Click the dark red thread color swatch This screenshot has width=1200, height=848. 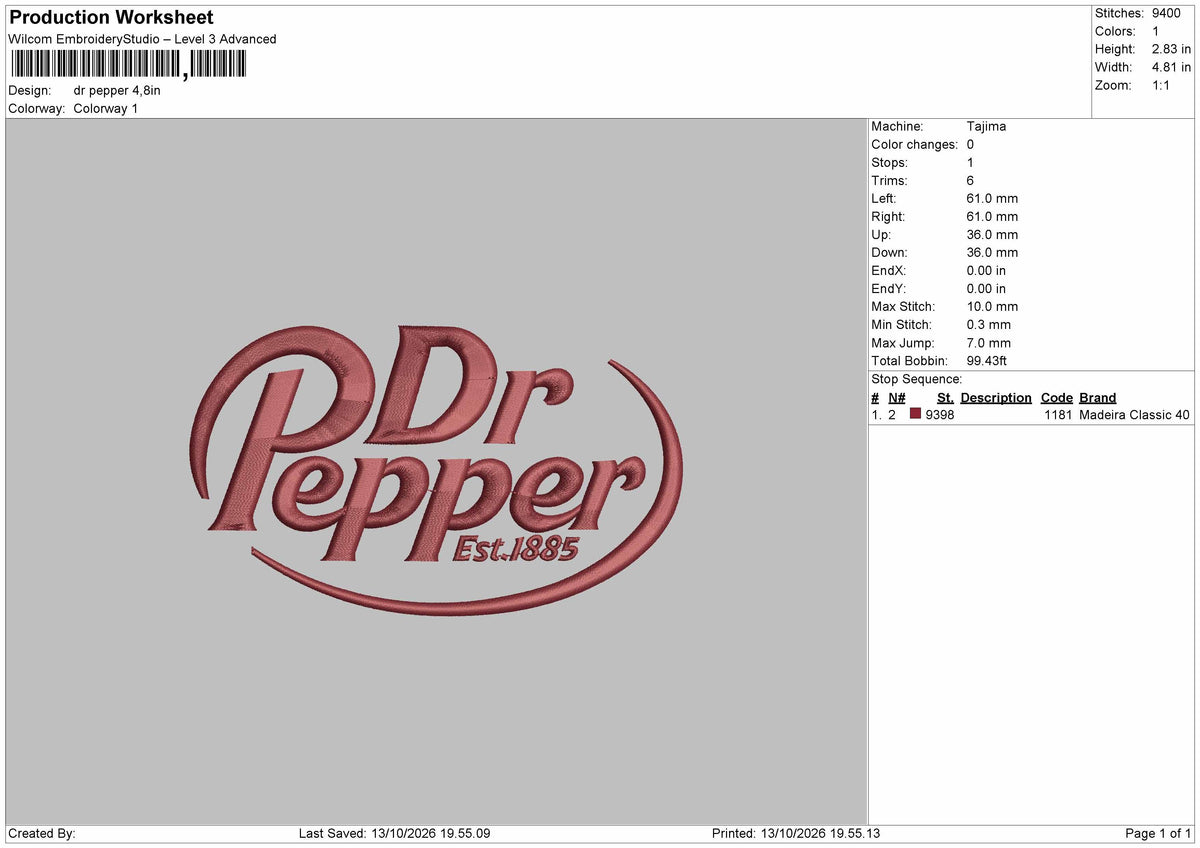tap(915, 414)
